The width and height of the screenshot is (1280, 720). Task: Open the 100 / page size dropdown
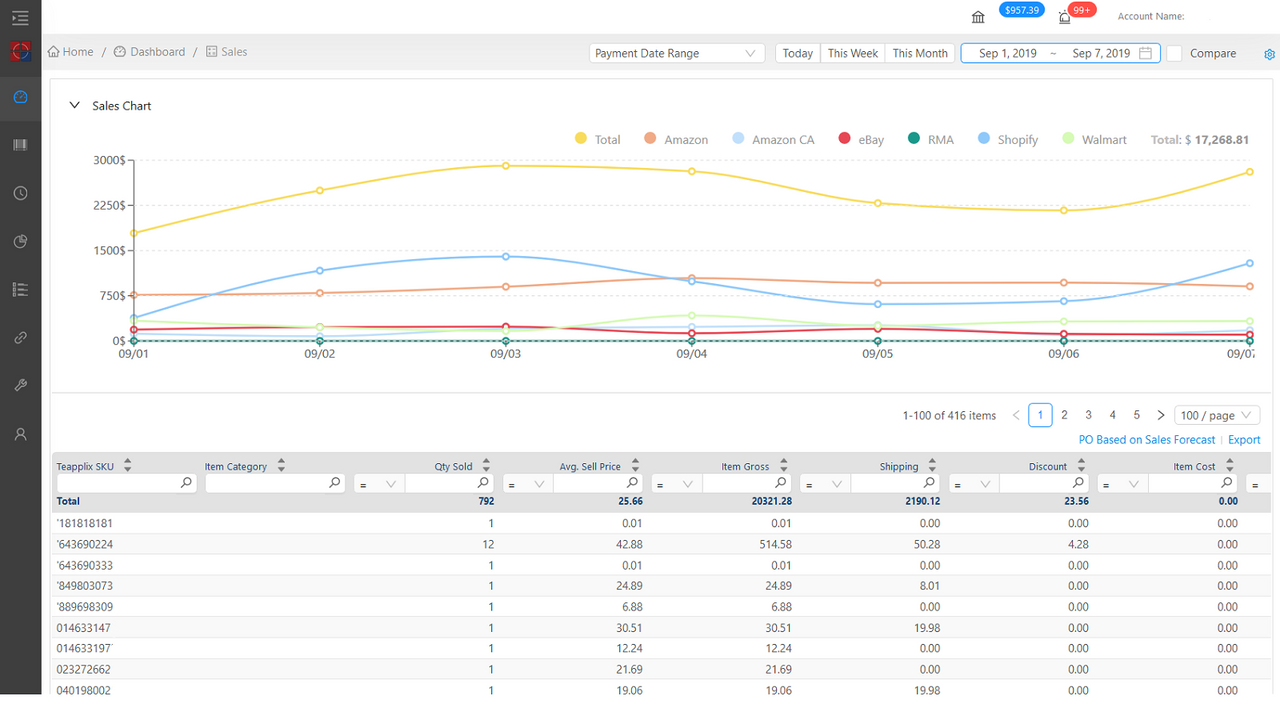pyautogui.click(x=1216, y=414)
